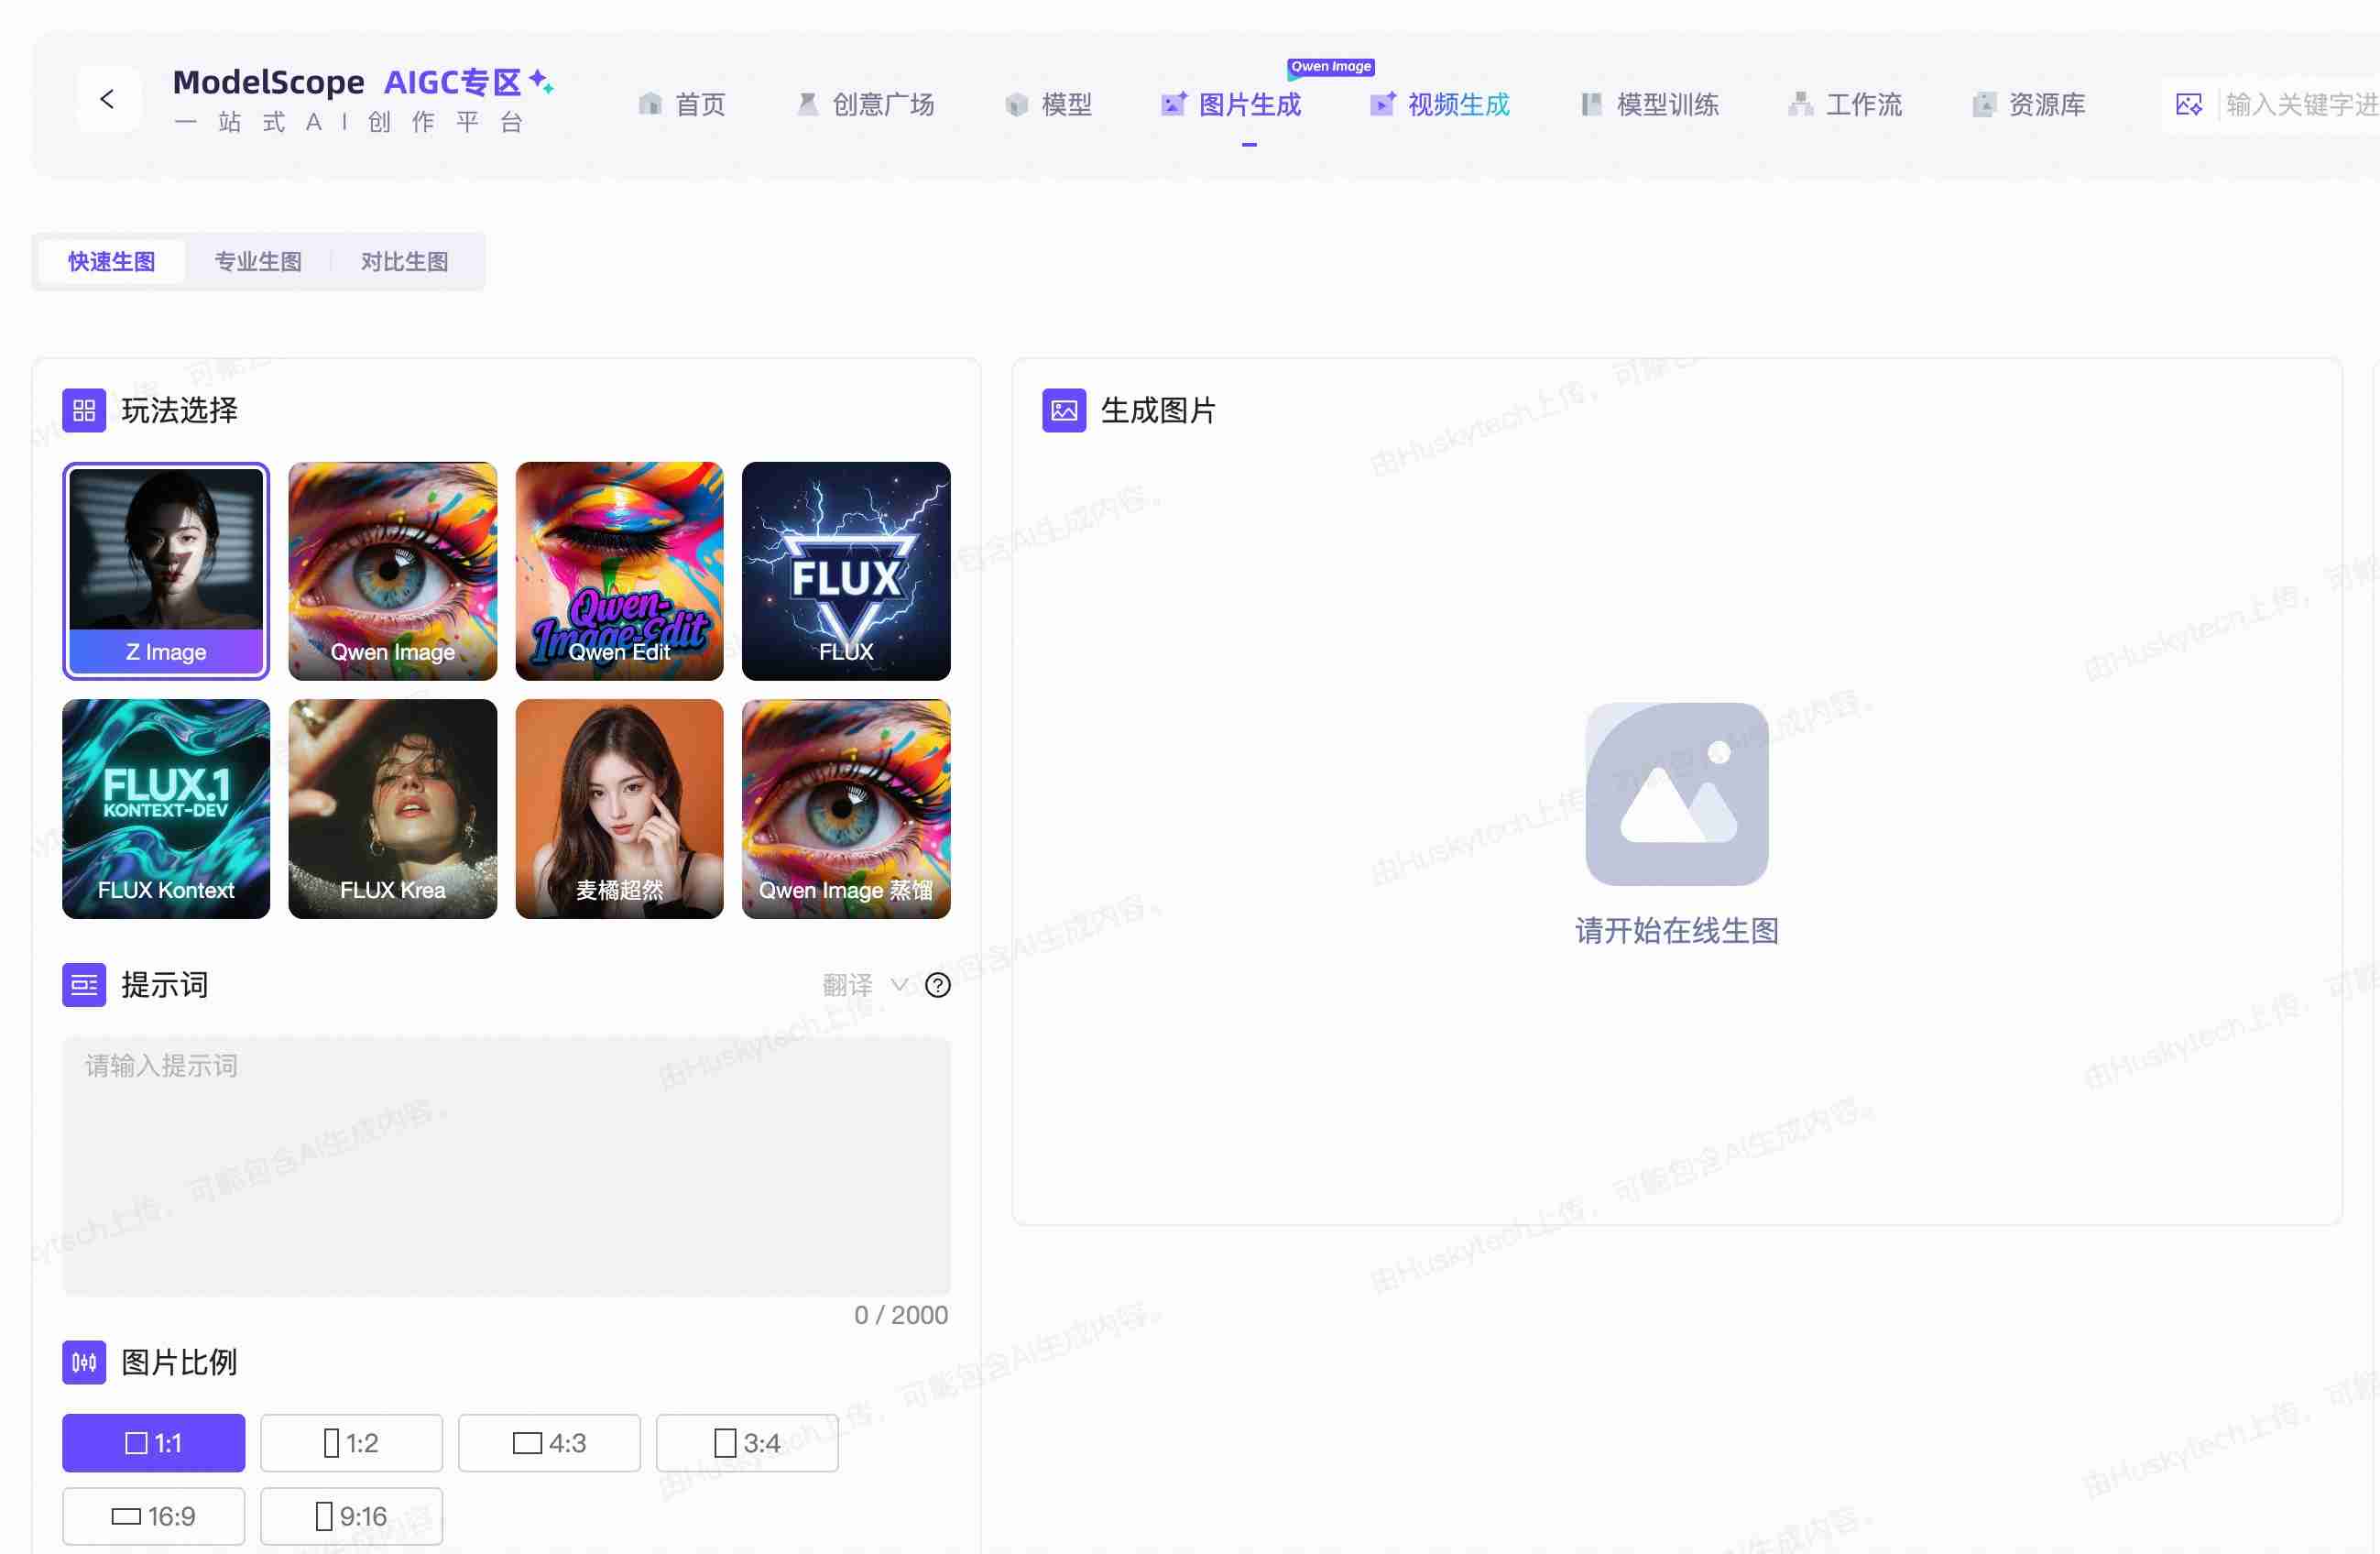Click the 创意广场 hourglass icon
Viewport: 2380px width, 1554px height.
coord(807,104)
